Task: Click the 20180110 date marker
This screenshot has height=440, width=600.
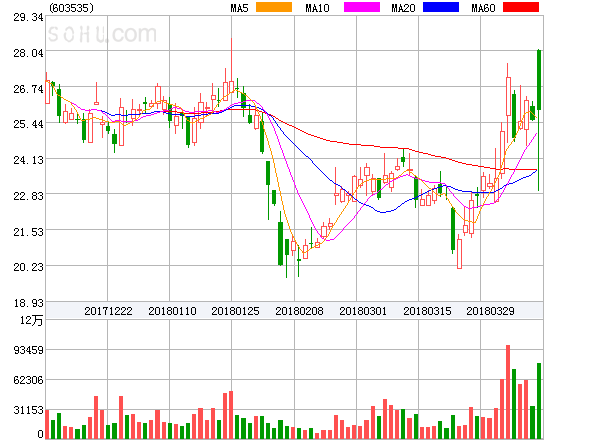Action: pyautogui.click(x=172, y=311)
